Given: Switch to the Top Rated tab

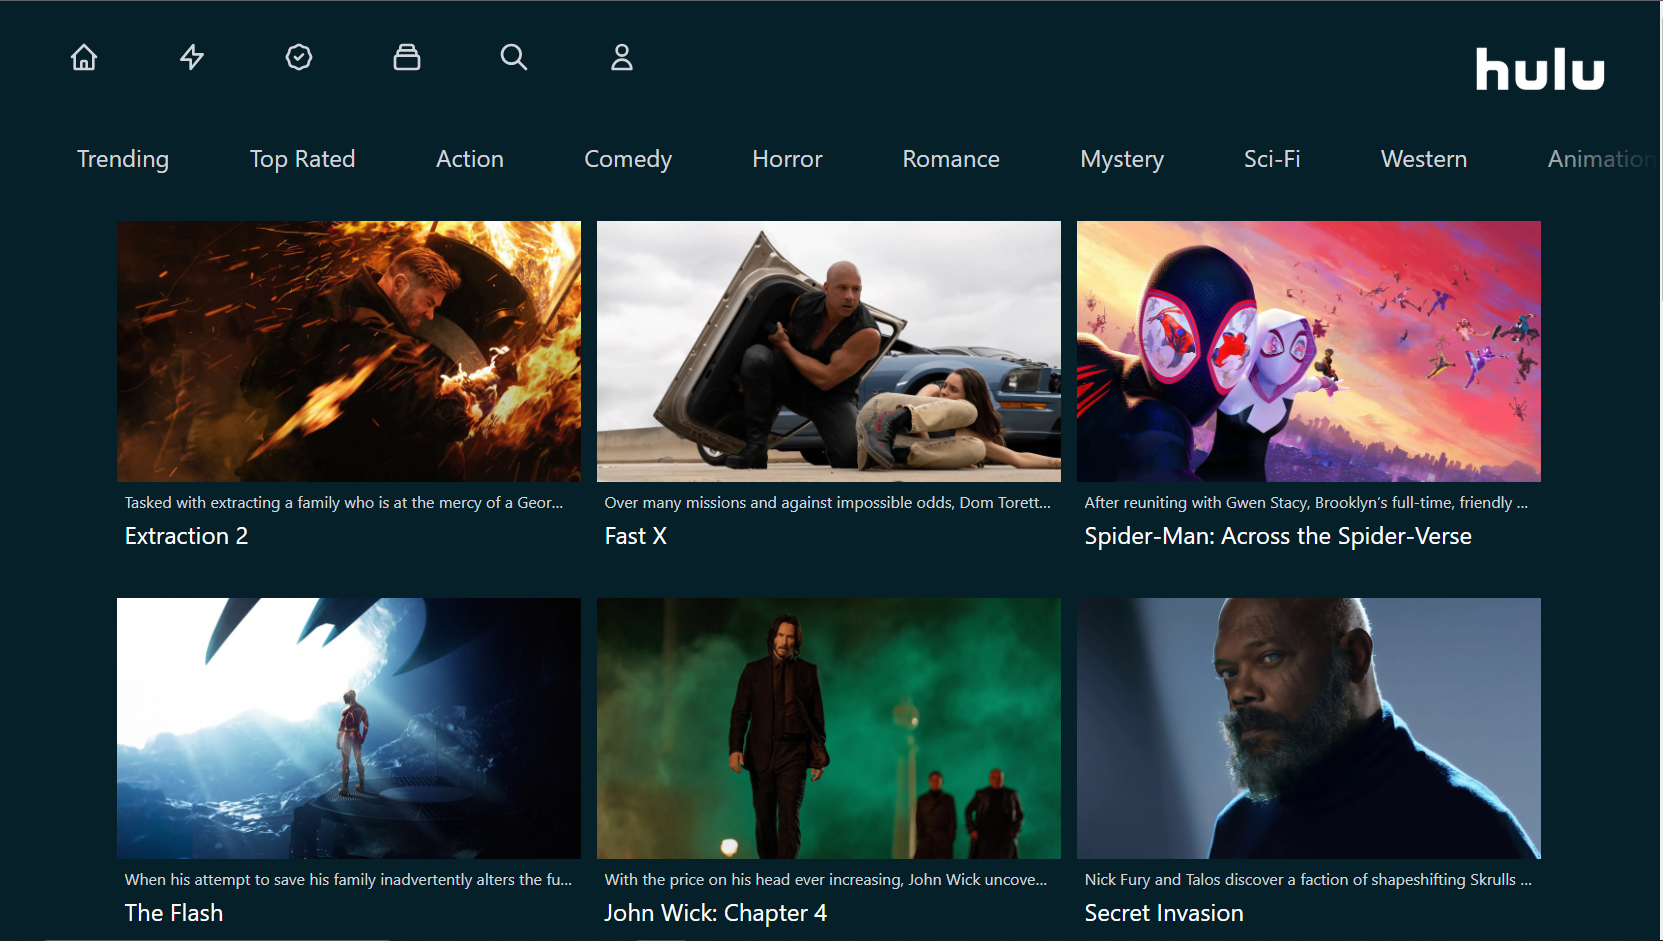Looking at the screenshot, I should point(302,159).
